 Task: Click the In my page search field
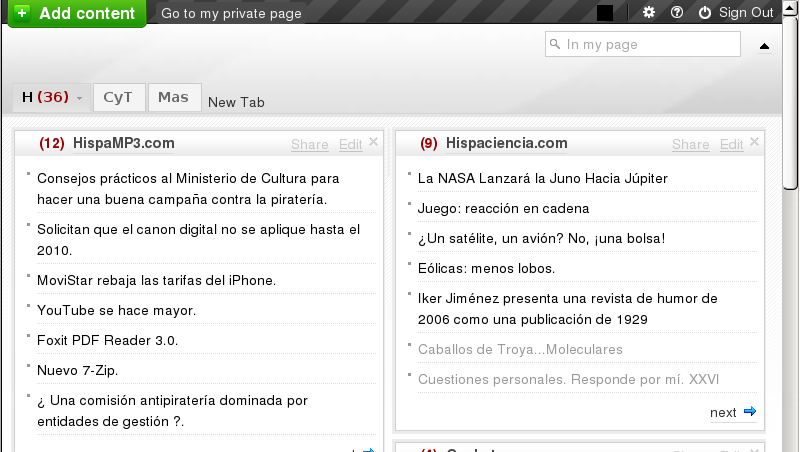click(x=643, y=44)
